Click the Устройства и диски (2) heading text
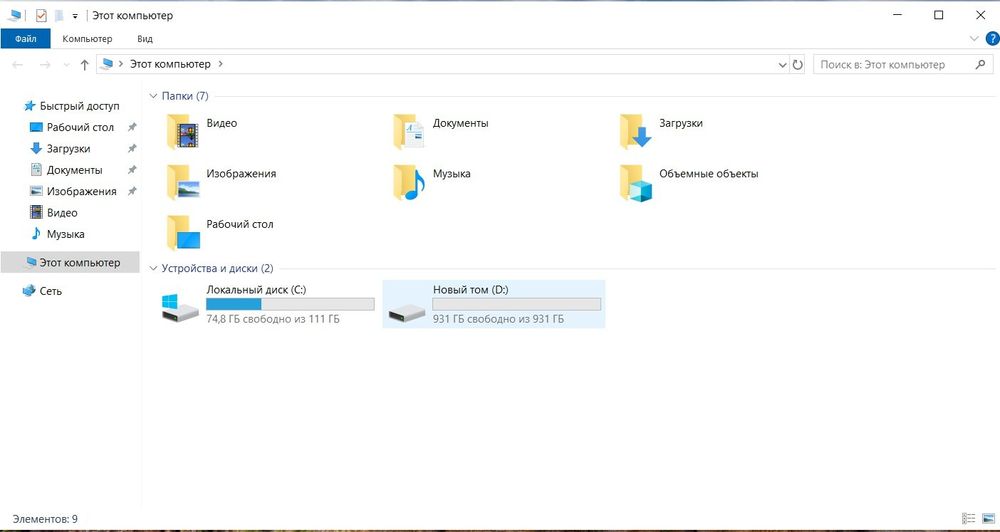The height and width of the screenshot is (532, 1000). 217,269
